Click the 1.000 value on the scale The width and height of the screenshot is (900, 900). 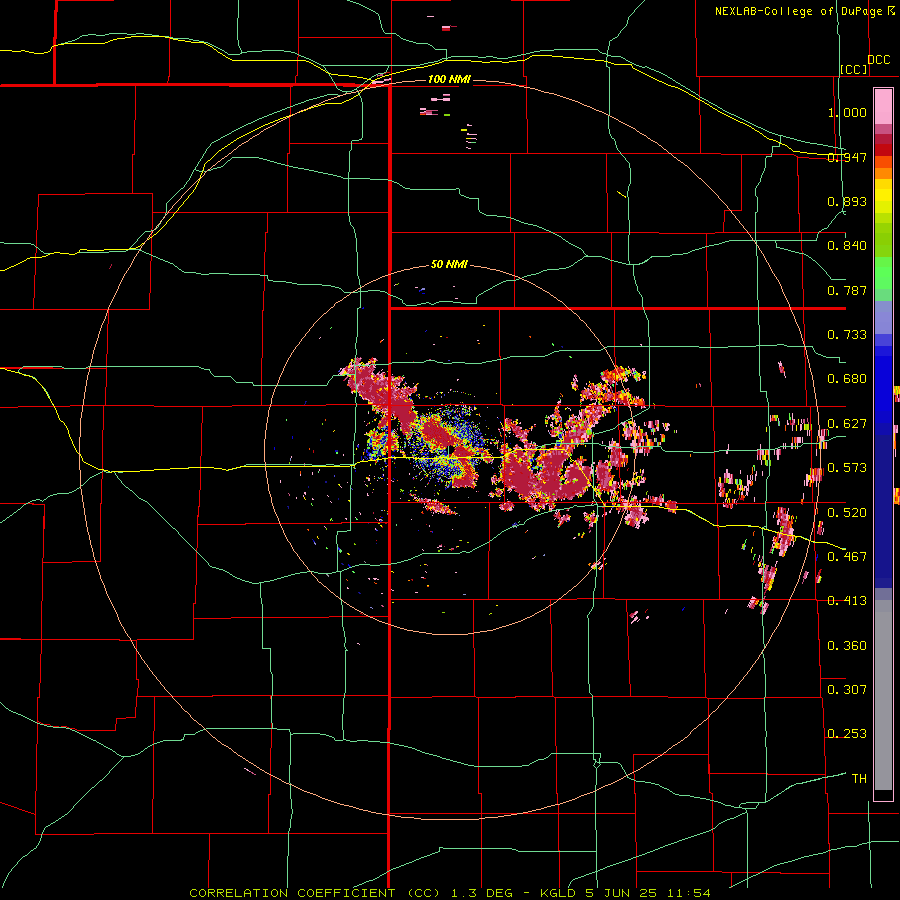pyautogui.click(x=847, y=112)
